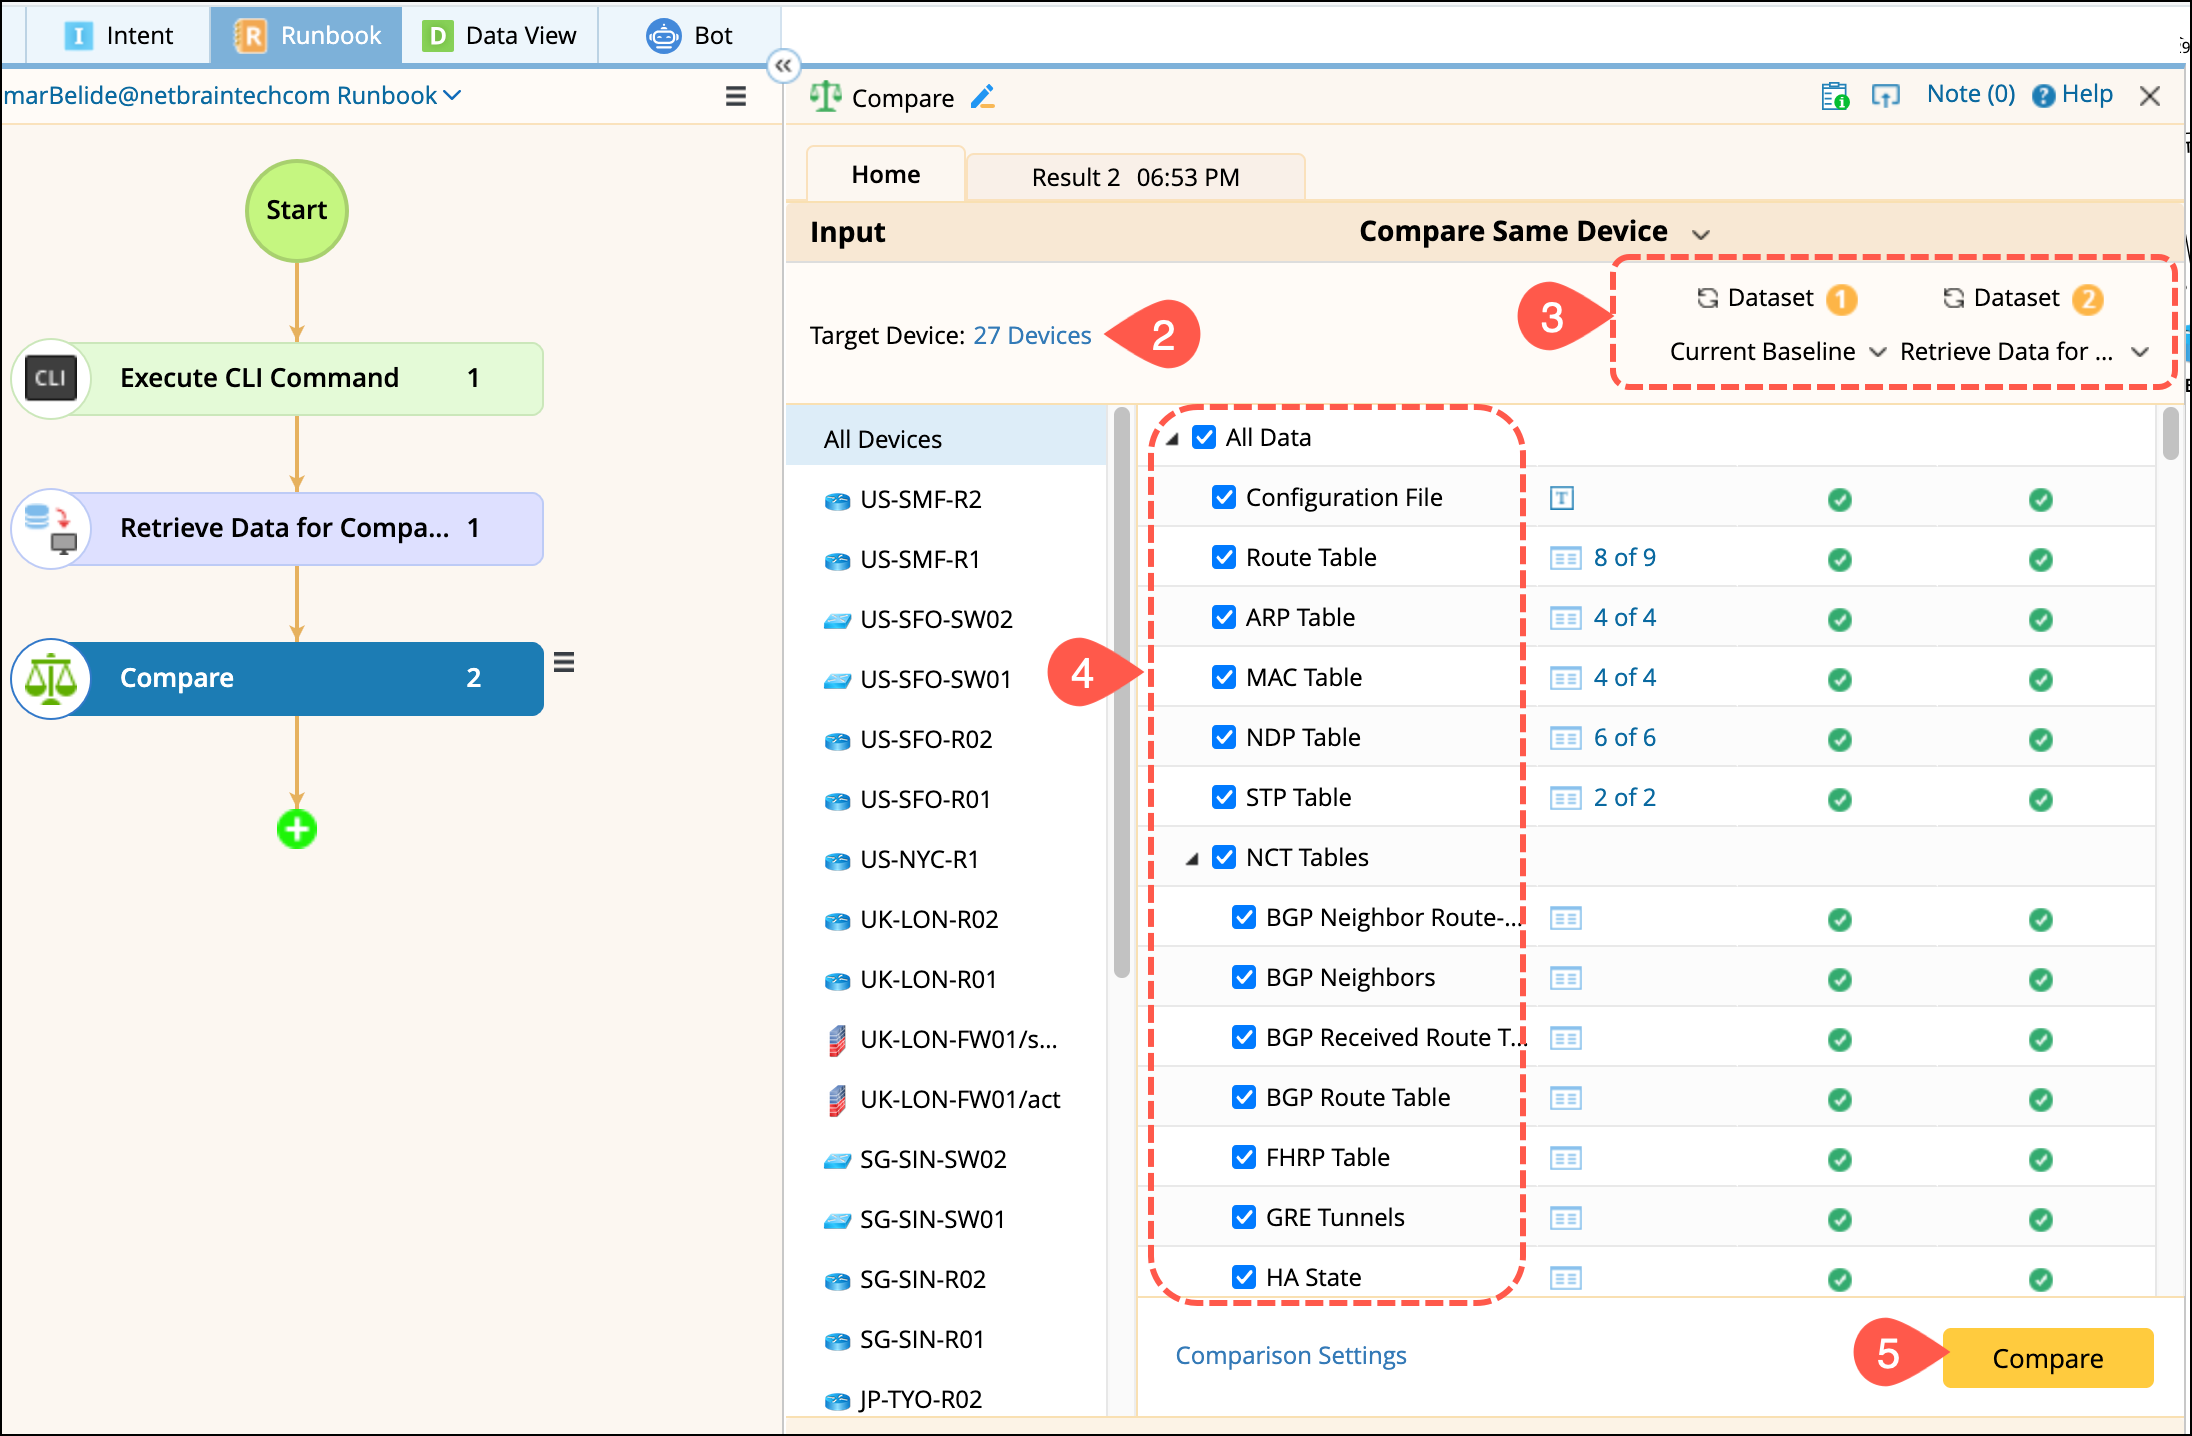Click the Configuration File text view icon
Image resolution: width=2192 pixels, height=1436 pixels.
(1562, 498)
